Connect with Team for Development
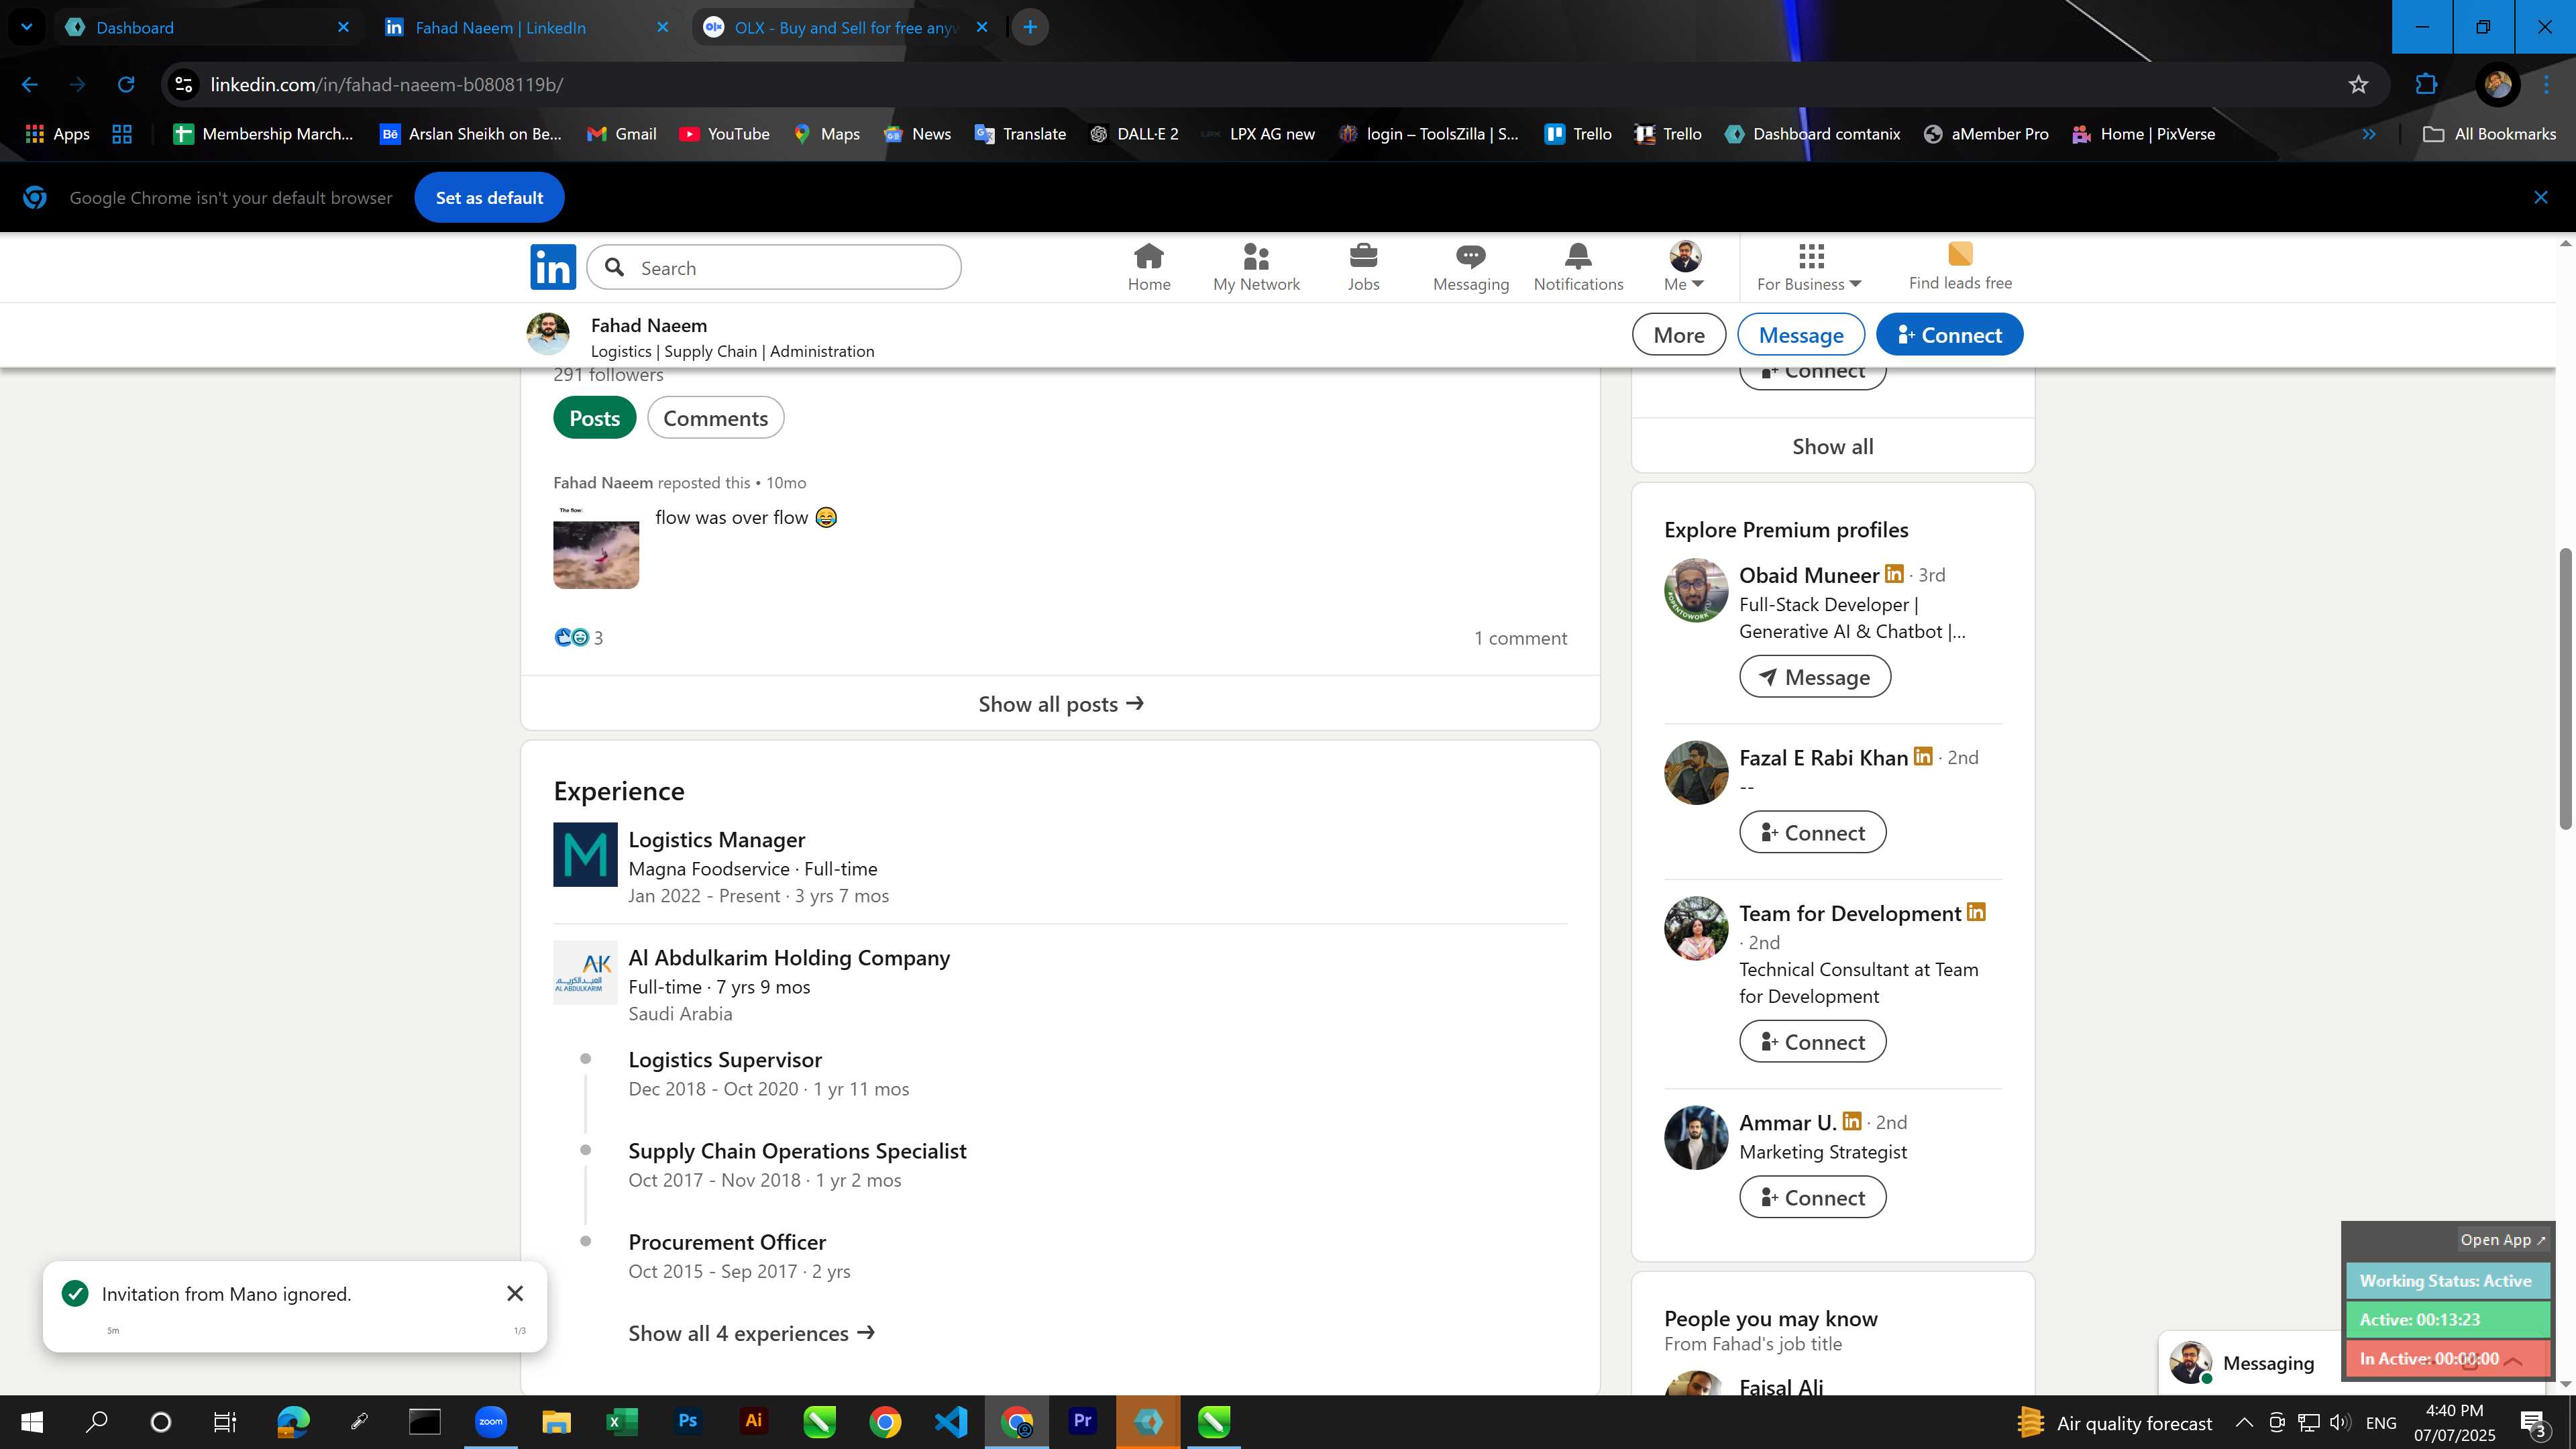 tap(1812, 1042)
